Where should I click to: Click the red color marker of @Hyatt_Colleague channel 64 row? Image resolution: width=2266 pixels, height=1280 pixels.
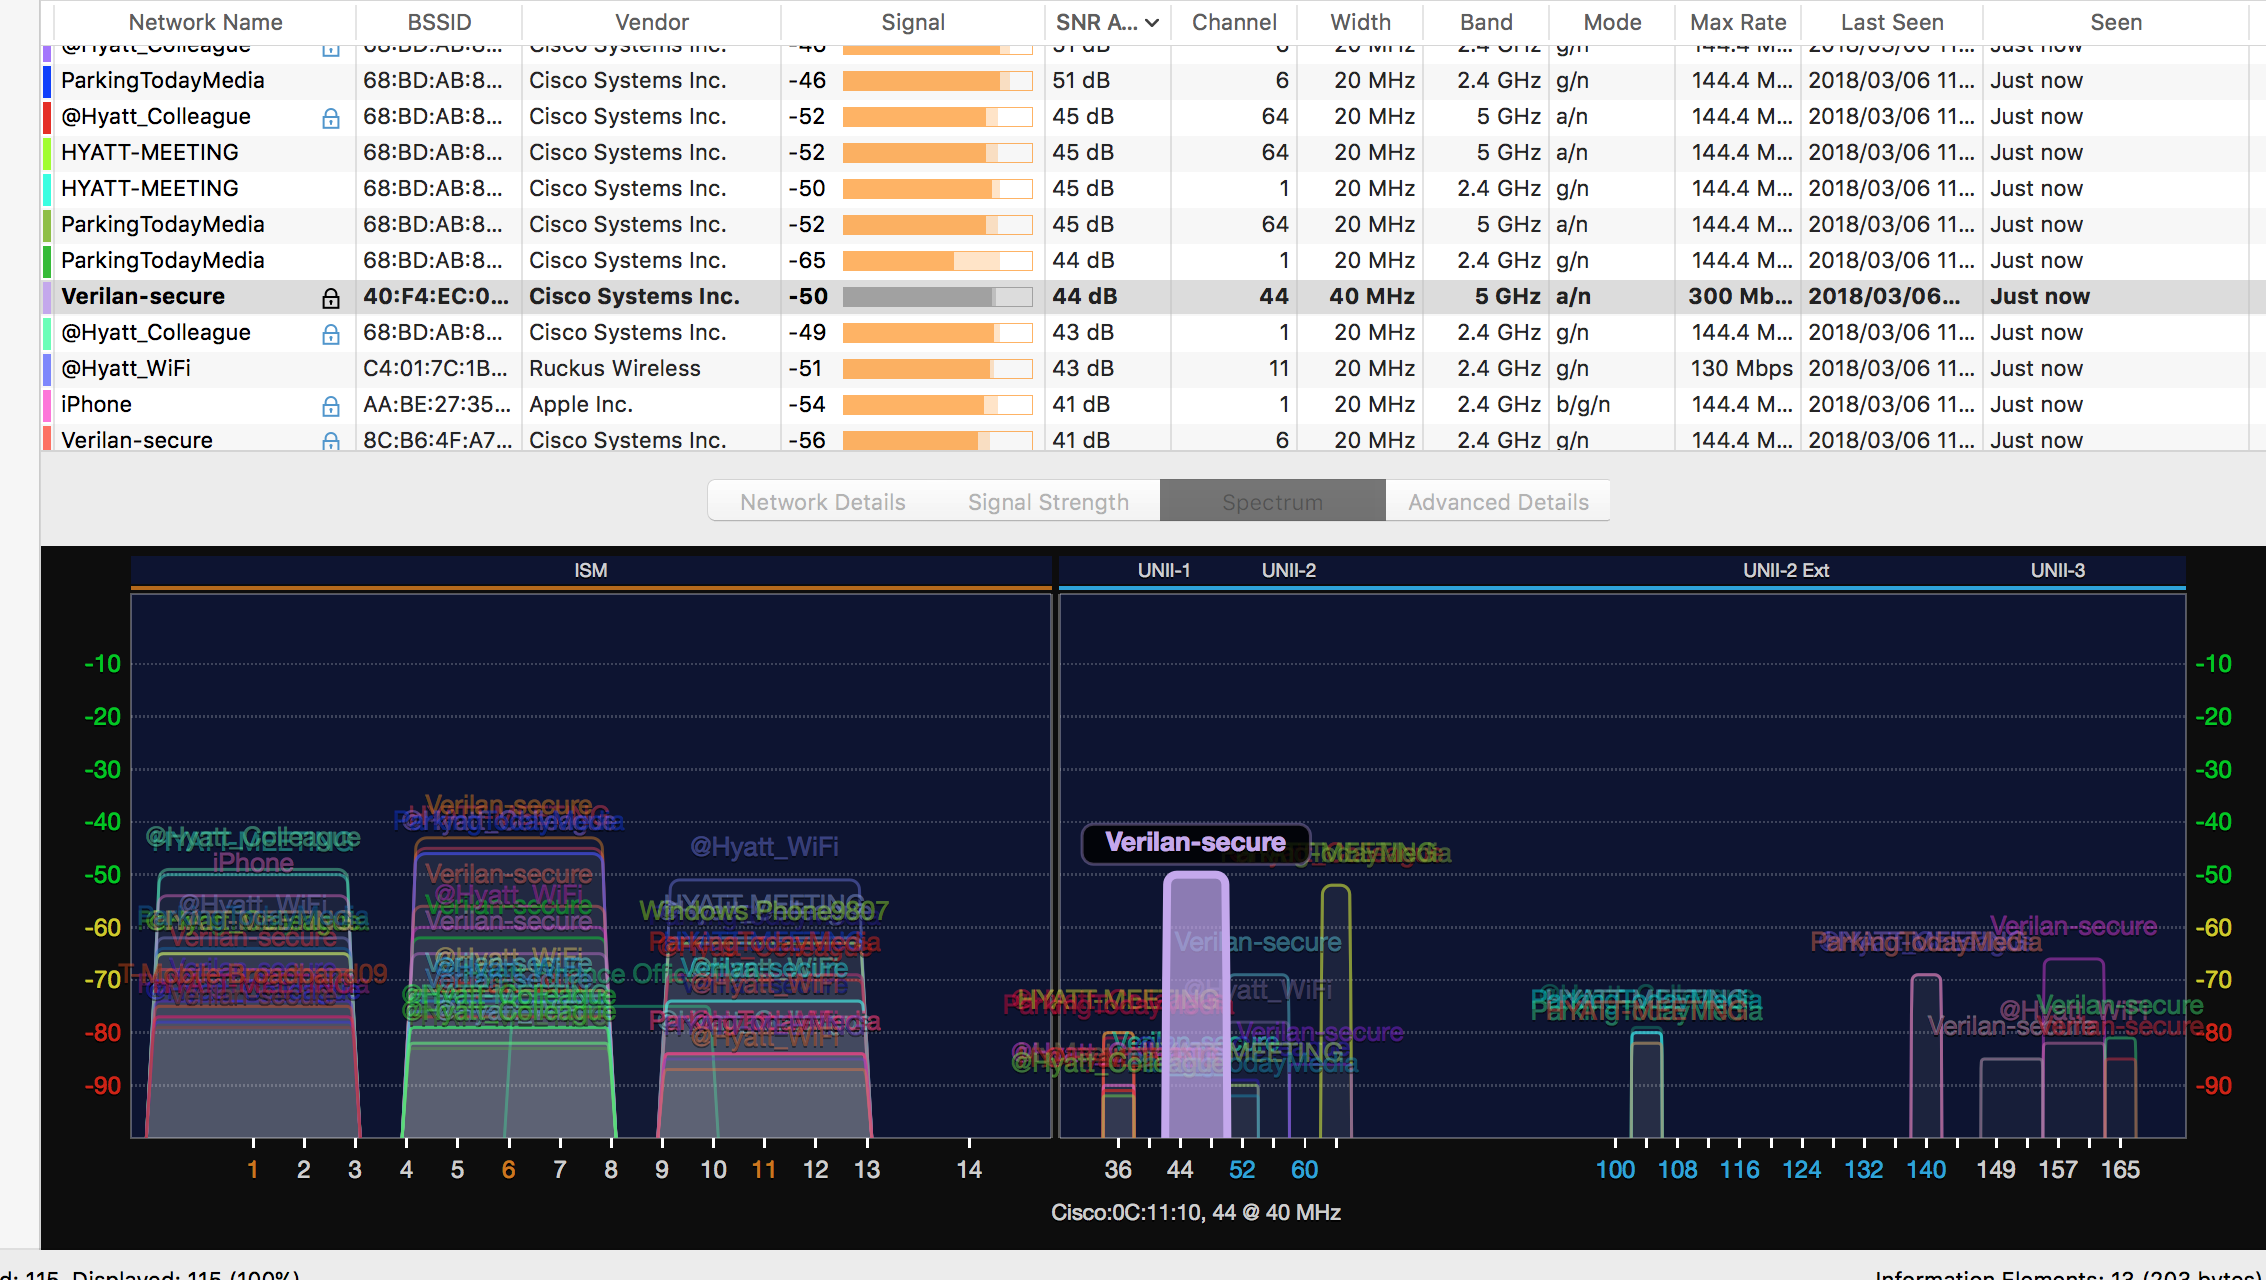(47, 117)
